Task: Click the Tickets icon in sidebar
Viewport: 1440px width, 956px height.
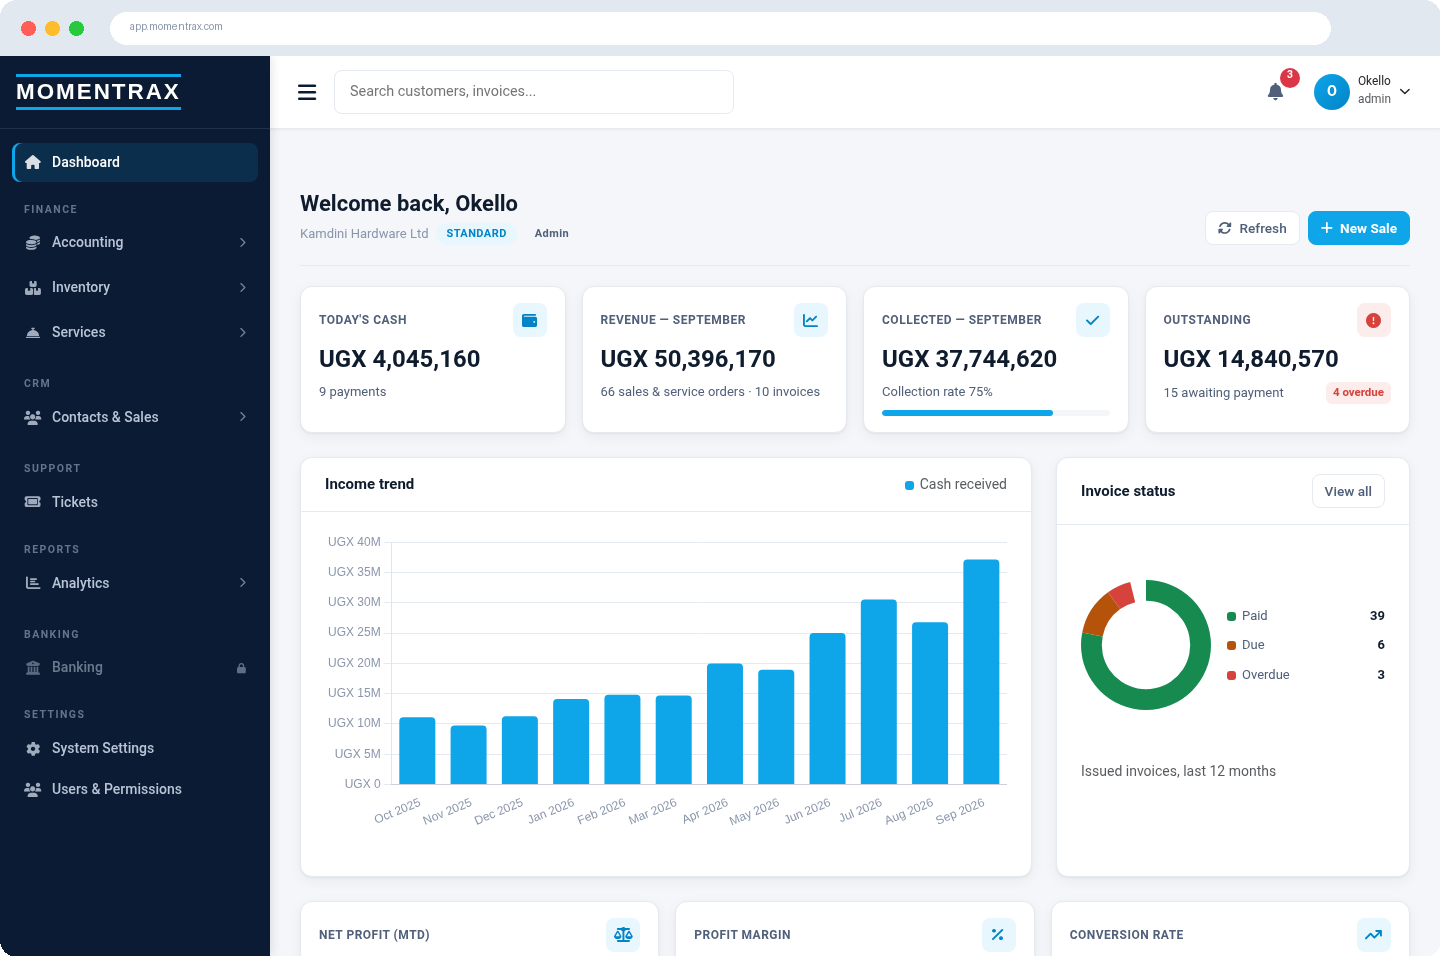Action: 33,502
